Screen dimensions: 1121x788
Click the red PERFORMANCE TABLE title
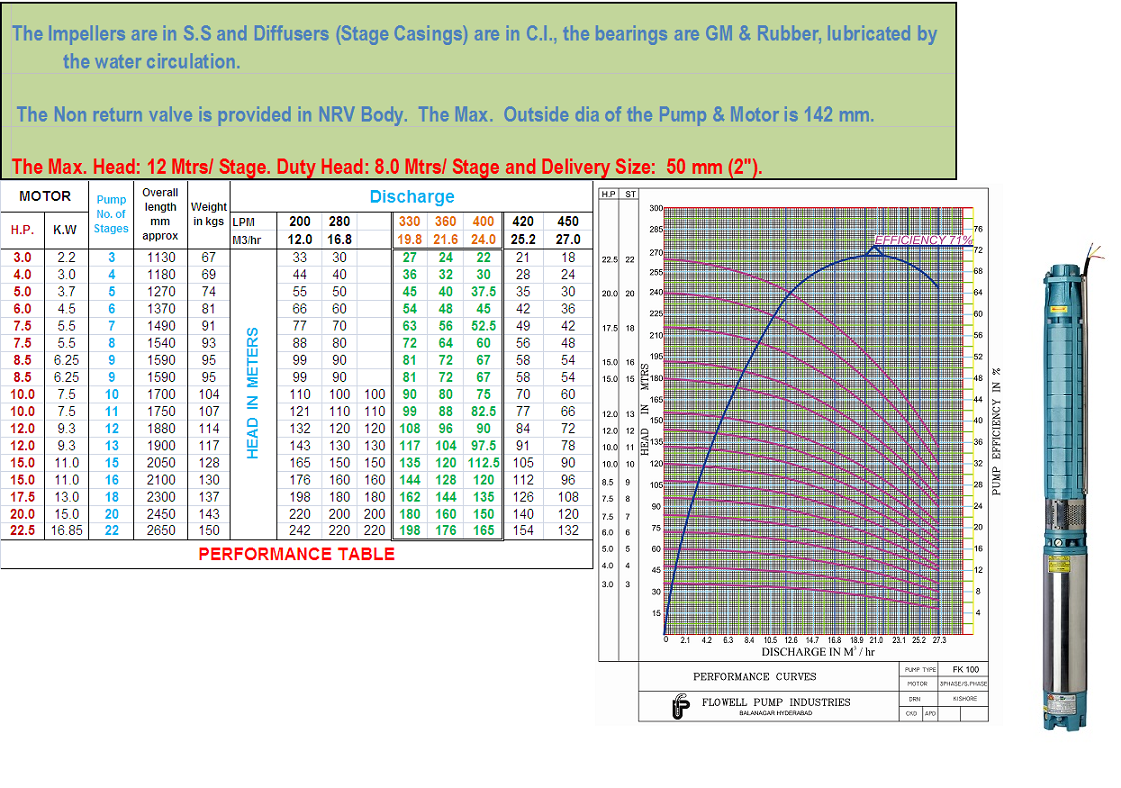pyautogui.click(x=296, y=554)
